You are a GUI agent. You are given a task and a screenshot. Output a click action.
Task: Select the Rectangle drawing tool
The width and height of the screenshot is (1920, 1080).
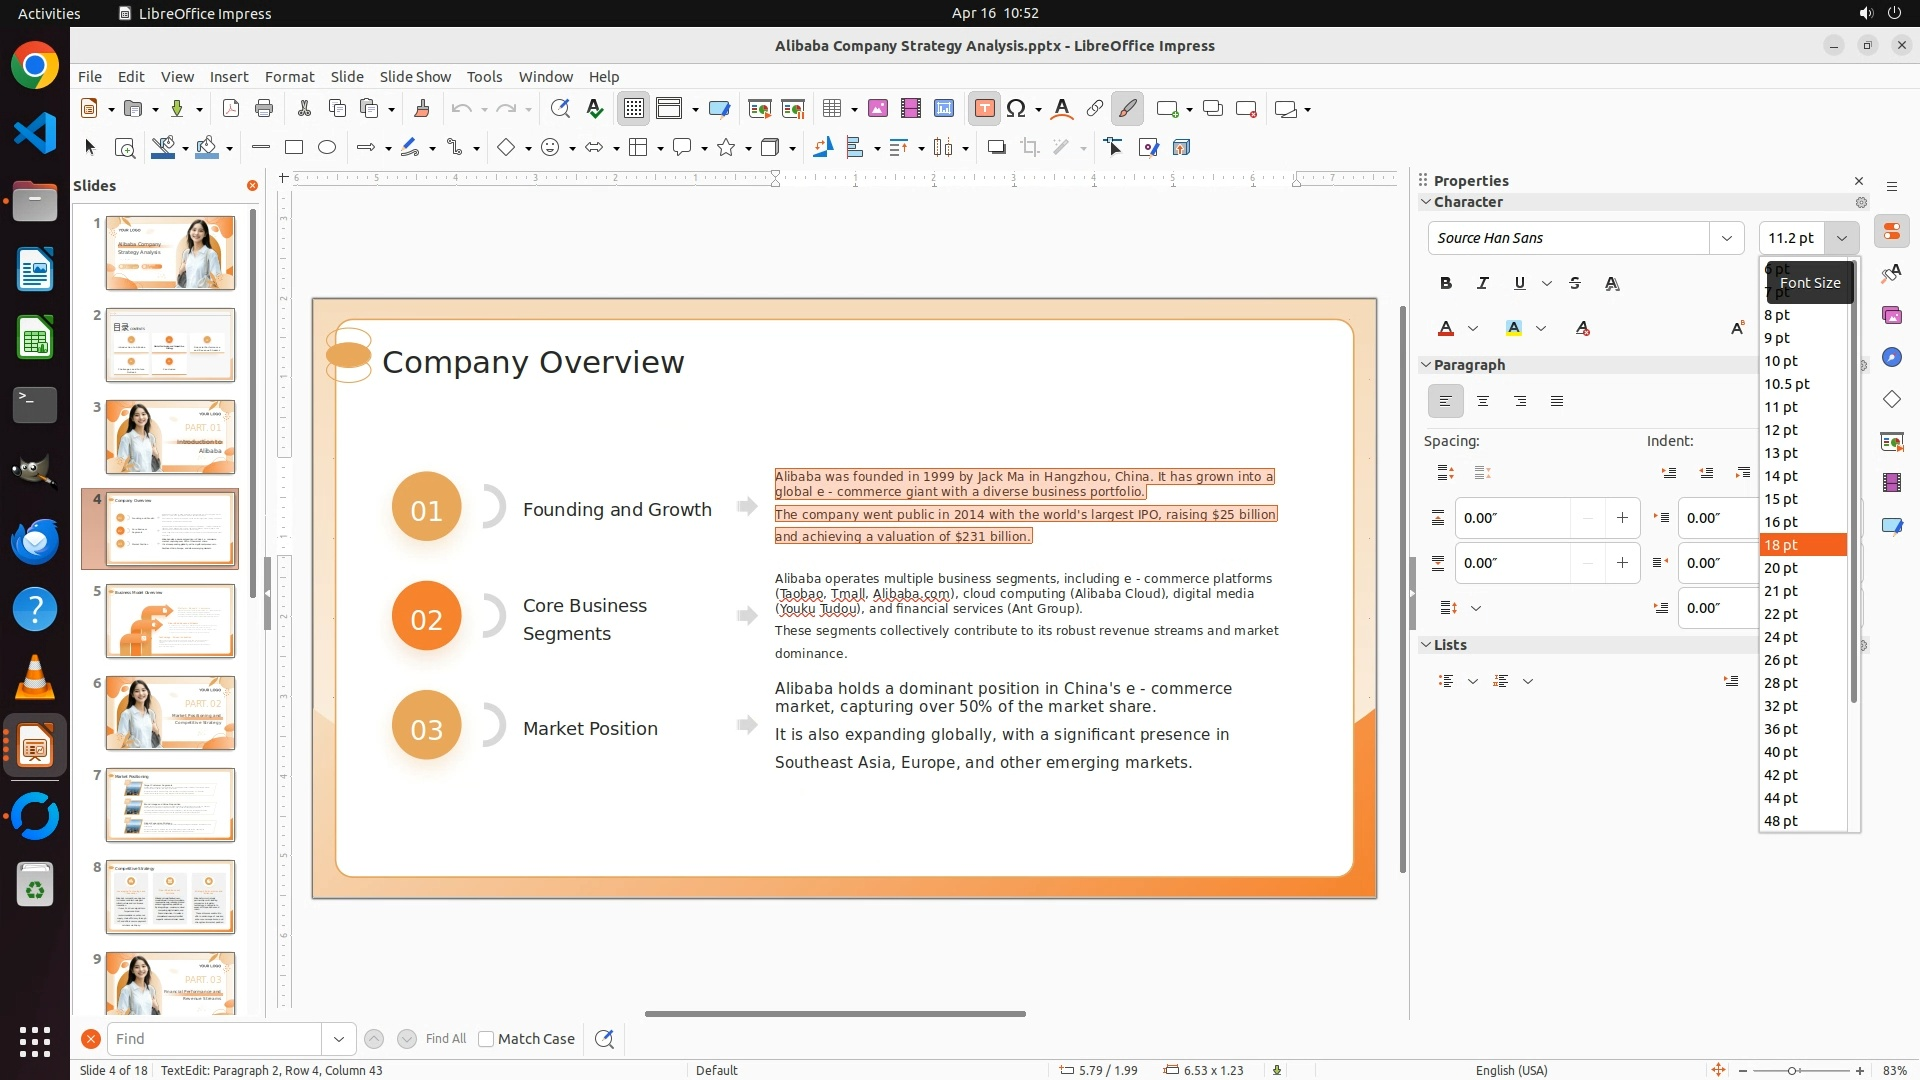click(x=294, y=148)
